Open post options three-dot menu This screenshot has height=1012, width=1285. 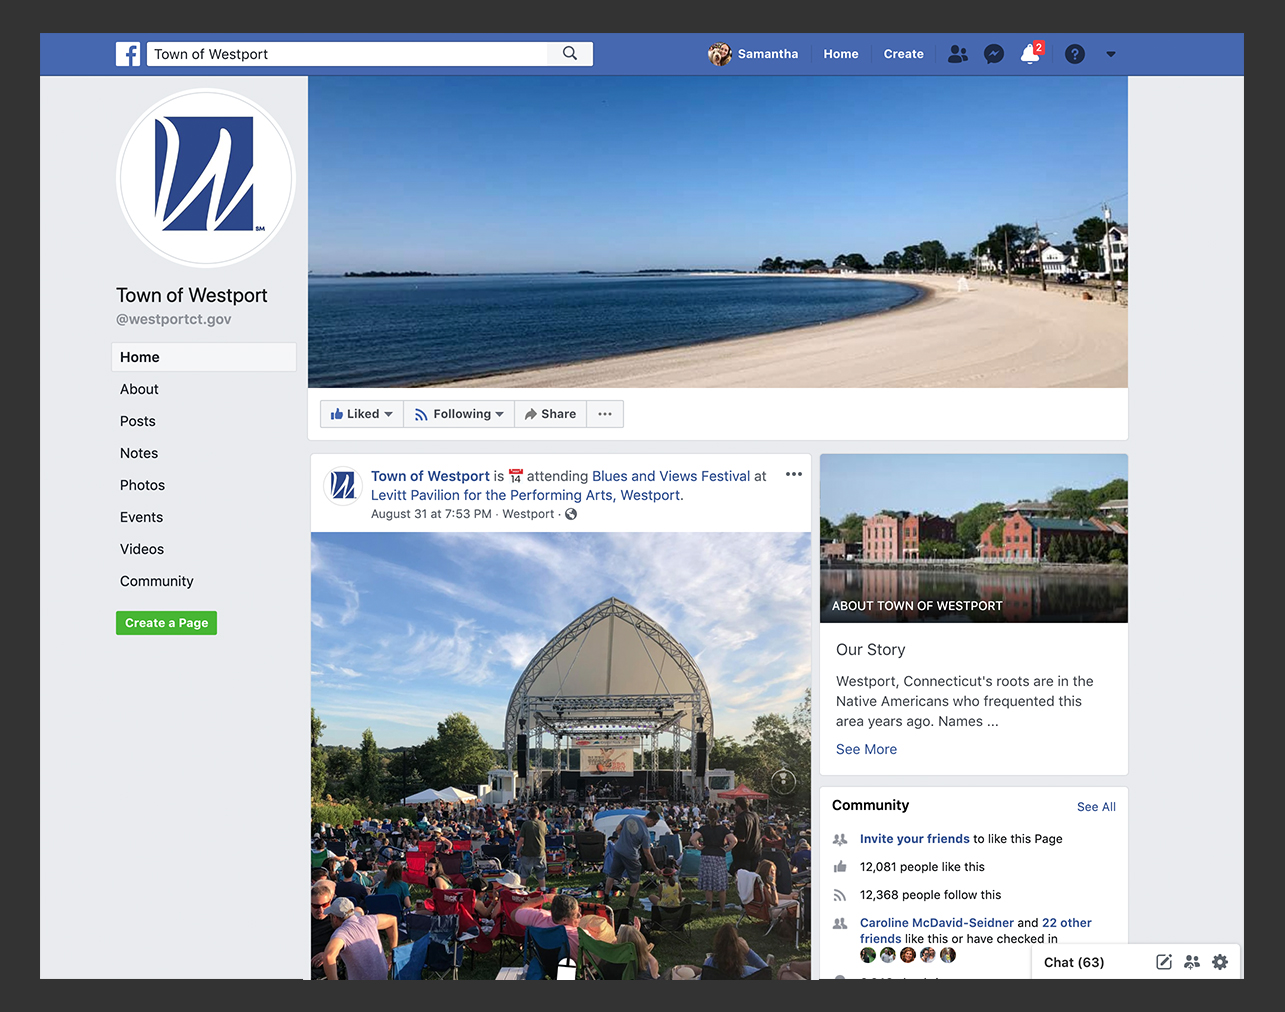click(x=794, y=475)
